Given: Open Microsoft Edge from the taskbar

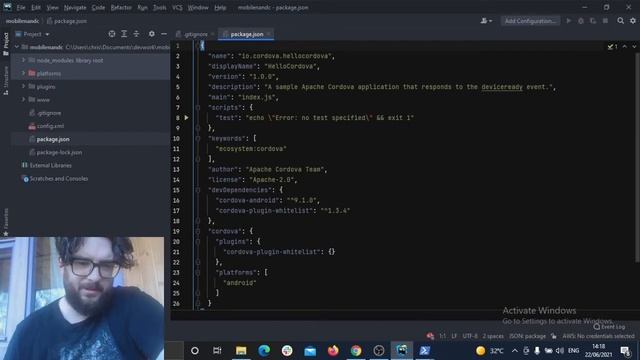Looking at the screenshot, I should click(264, 350).
